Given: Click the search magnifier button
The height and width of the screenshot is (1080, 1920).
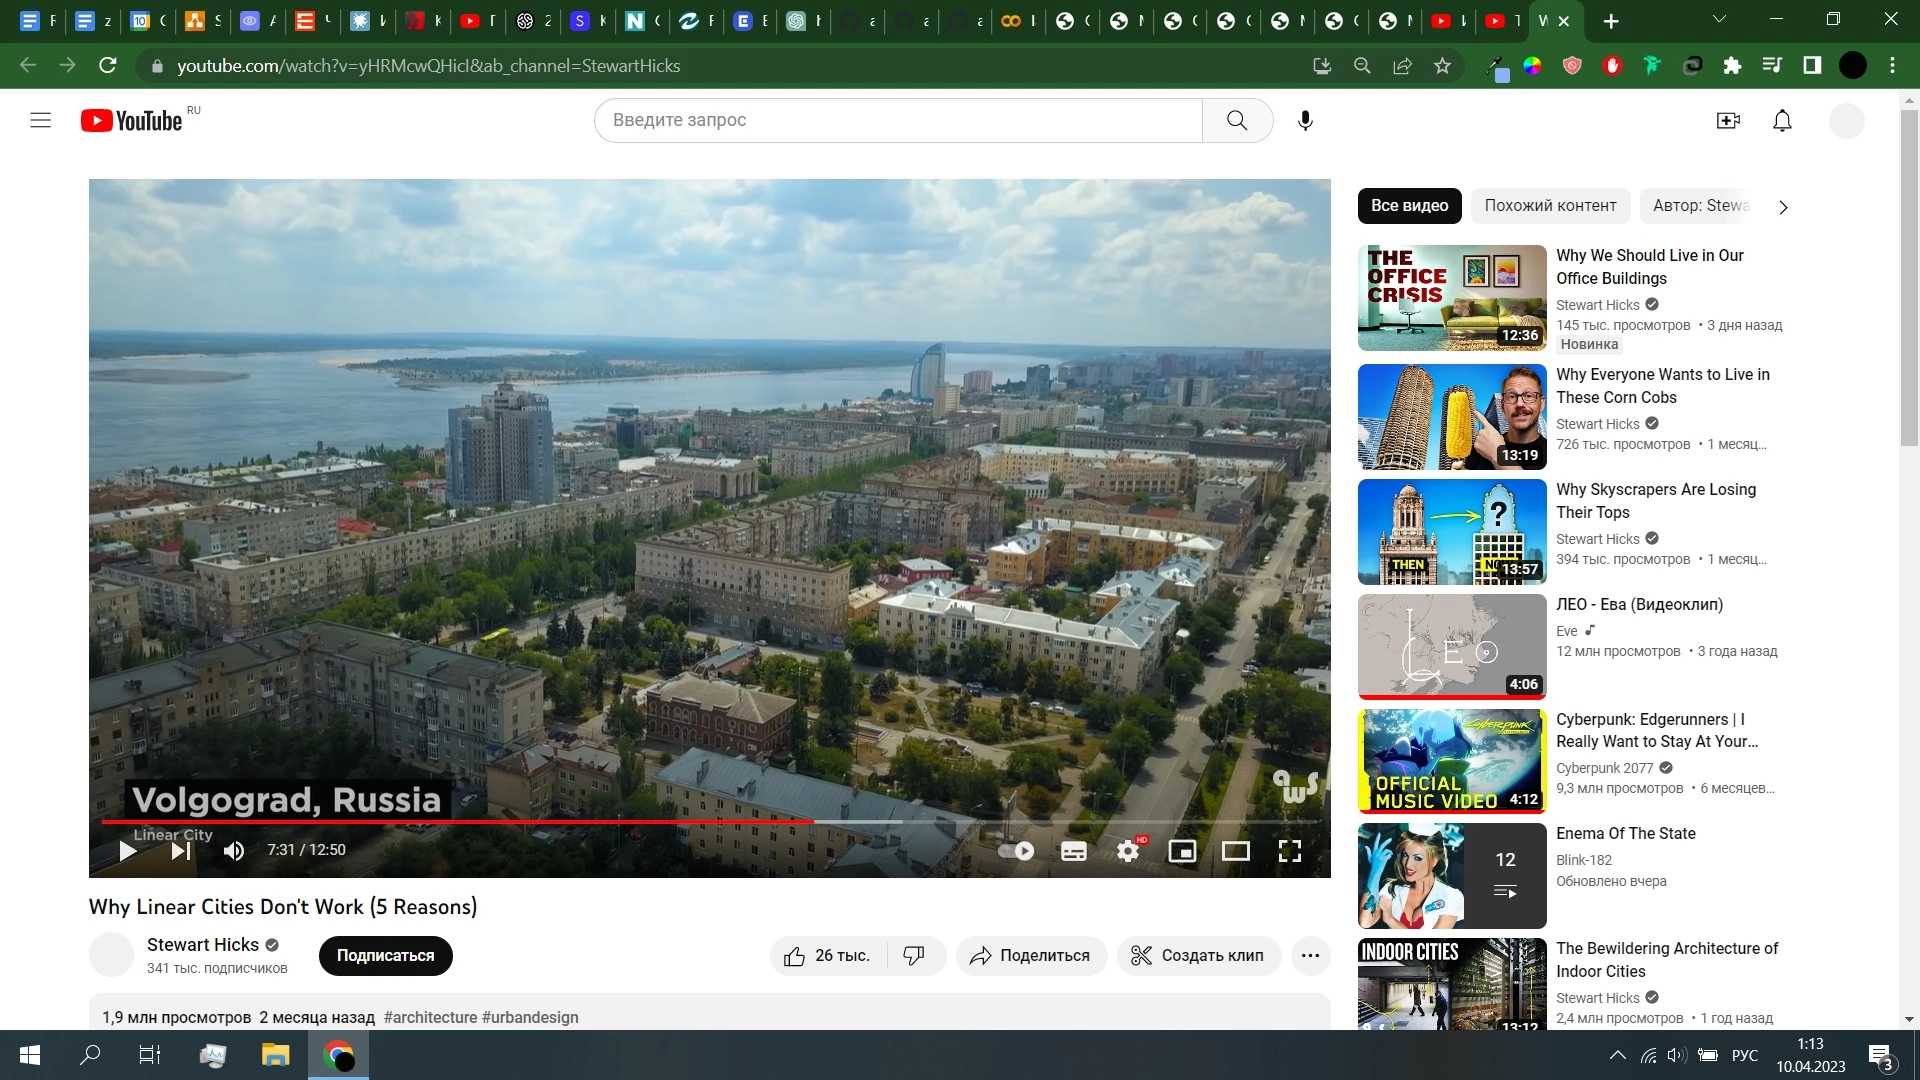Looking at the screenshot, I should pos(1237,120).
